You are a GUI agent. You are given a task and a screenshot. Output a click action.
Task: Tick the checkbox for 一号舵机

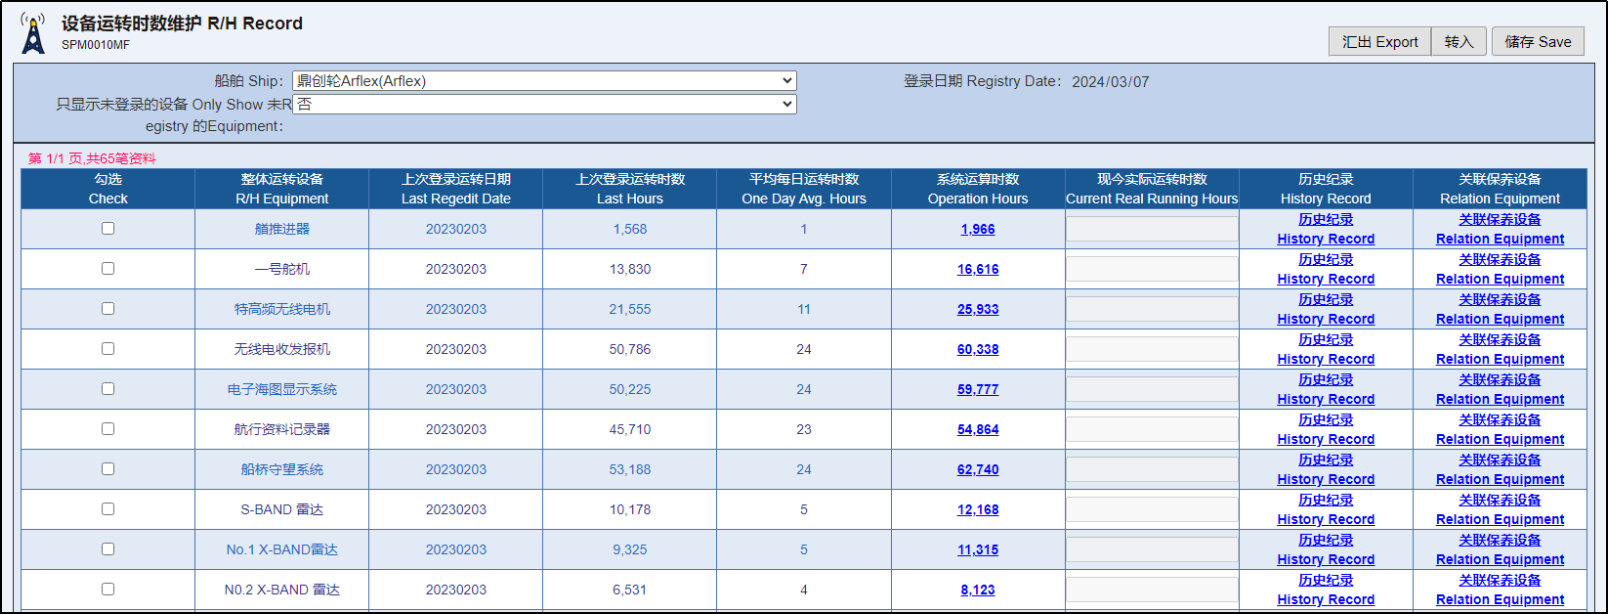pos(108,269)
